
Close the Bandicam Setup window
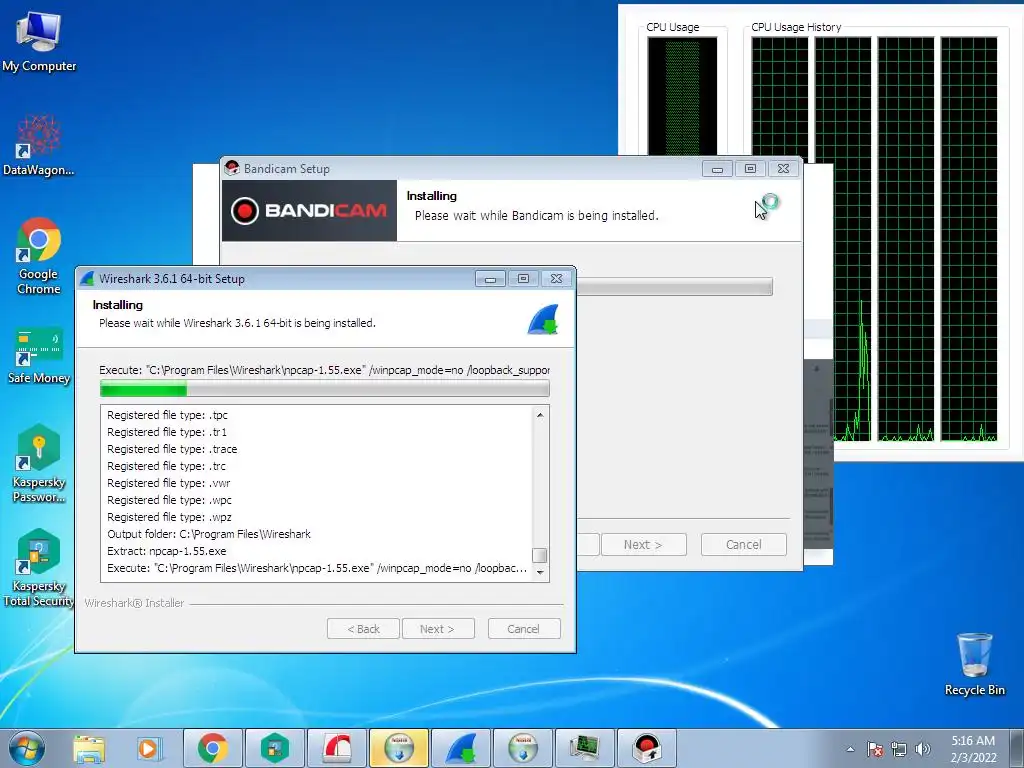pos(783,168)
